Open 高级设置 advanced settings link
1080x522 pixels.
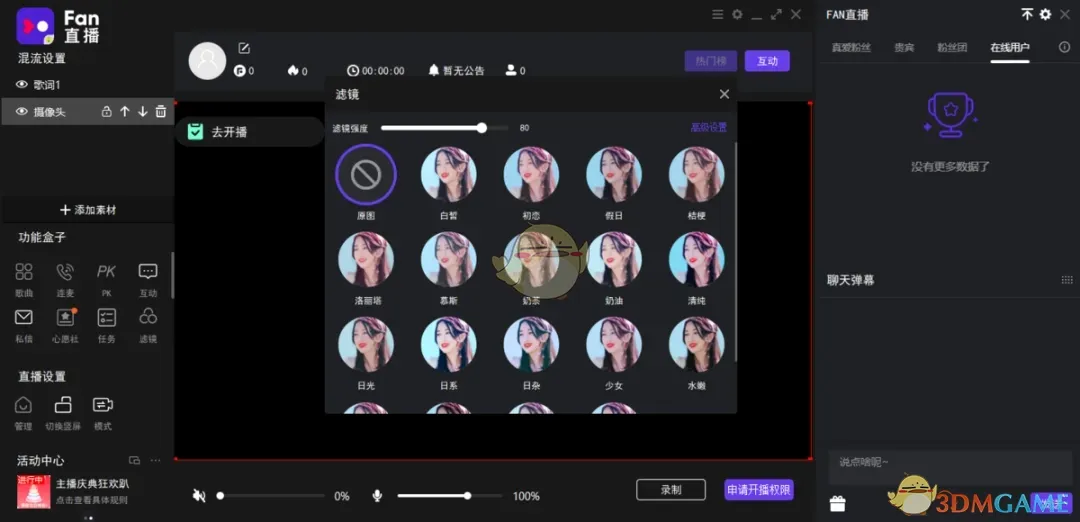pos(709,127)
